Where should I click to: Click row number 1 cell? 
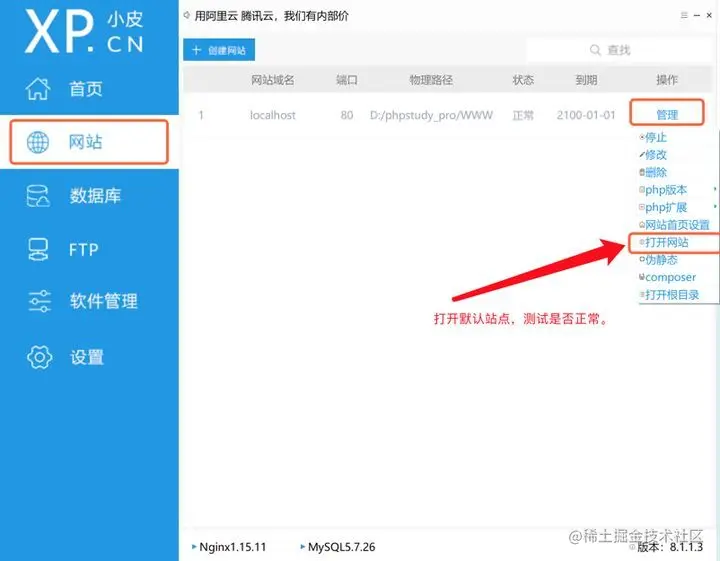click(x=201, y=115)
